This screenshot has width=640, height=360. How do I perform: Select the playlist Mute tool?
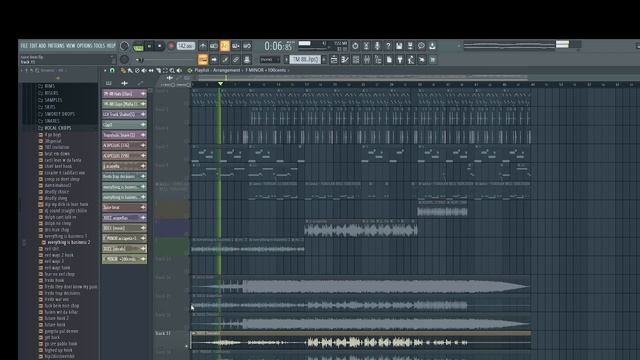[x=144, y=71]
